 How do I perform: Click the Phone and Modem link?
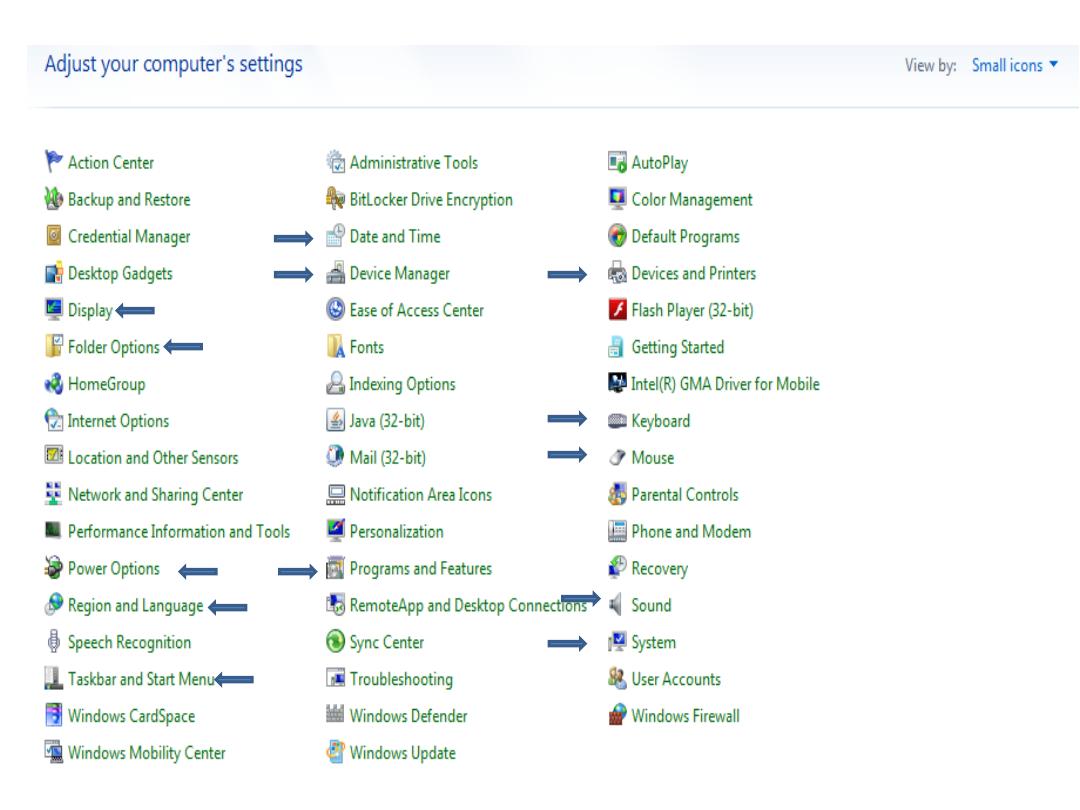692,531
